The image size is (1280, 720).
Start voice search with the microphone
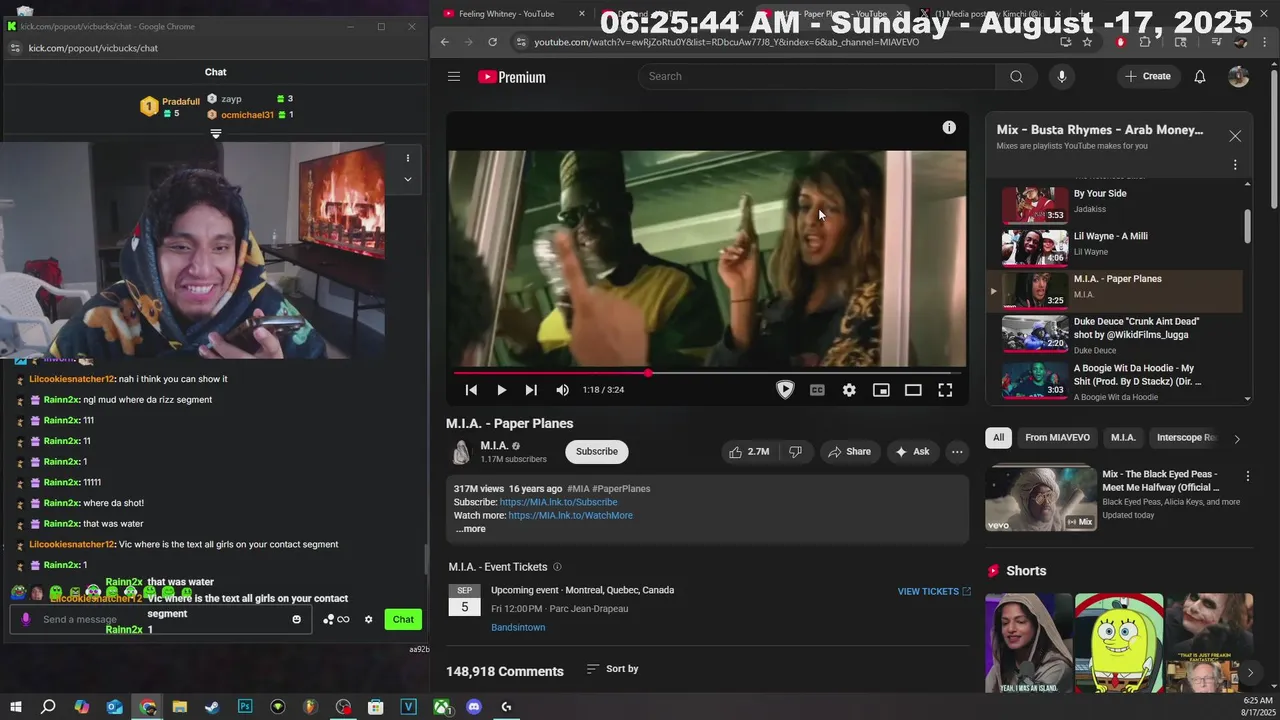[x=1062, y=77]
